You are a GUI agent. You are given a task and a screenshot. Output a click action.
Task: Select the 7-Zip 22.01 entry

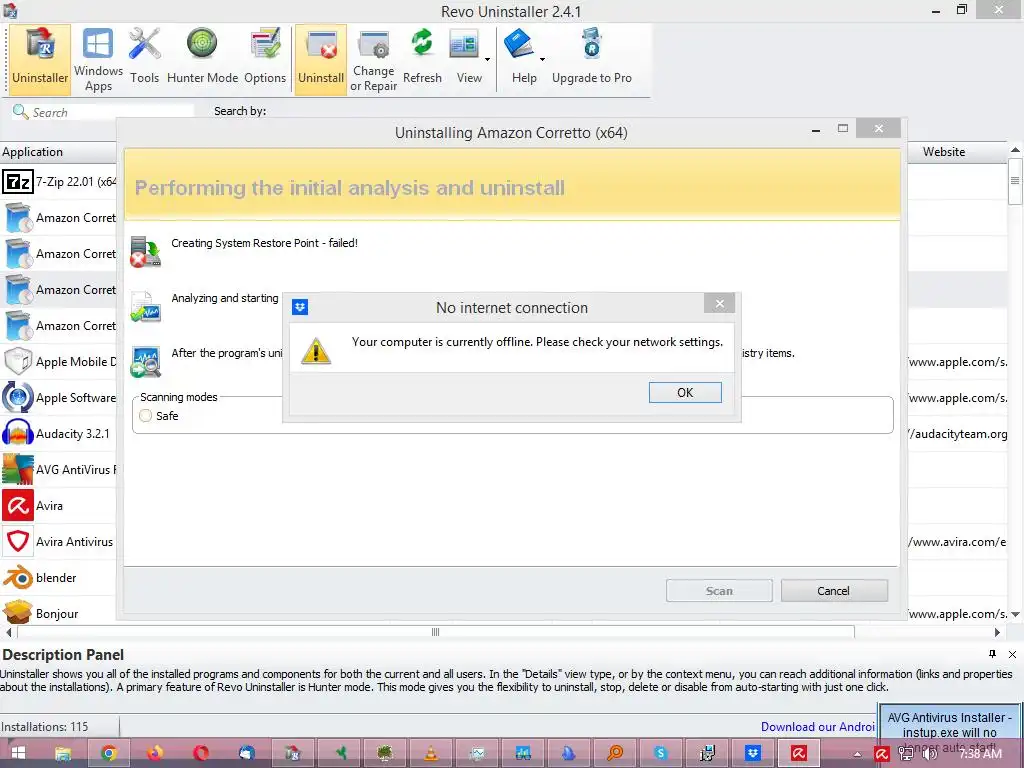[x=58, y=182]
